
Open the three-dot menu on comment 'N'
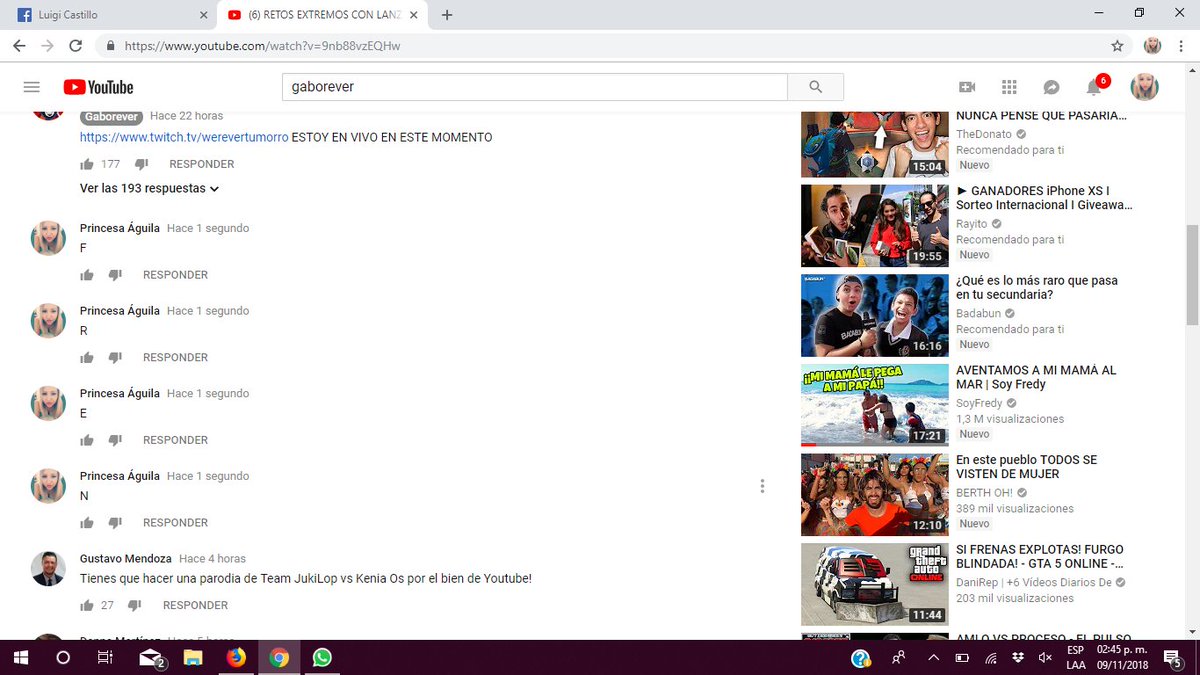click(x=762, y=486)
